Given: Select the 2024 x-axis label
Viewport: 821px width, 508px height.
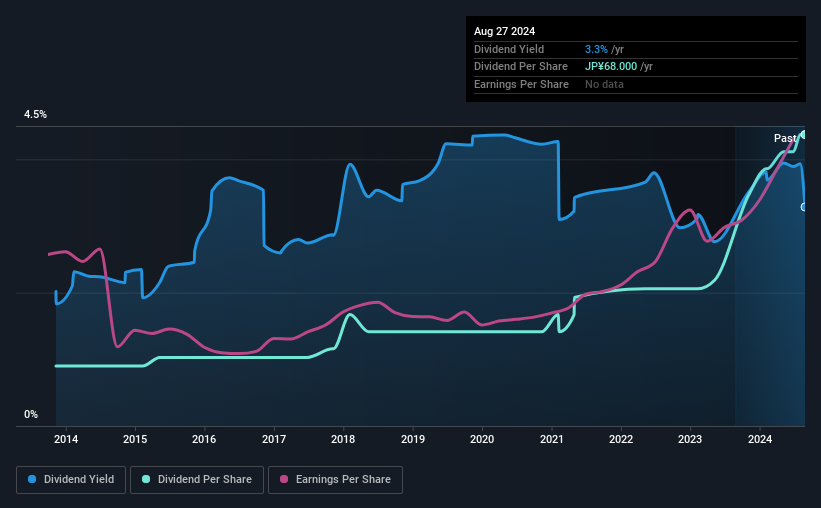Looking at the screenshot, I should click(760, 439).
